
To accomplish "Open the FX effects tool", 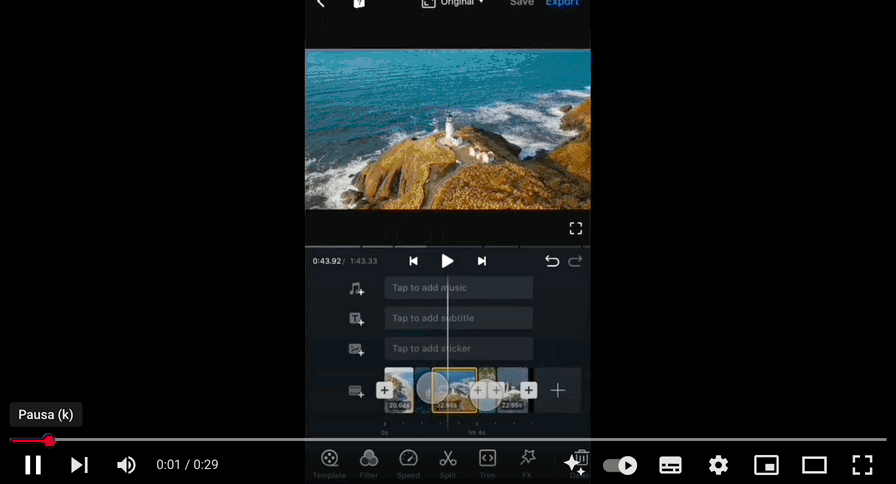I will pos(527,464).
